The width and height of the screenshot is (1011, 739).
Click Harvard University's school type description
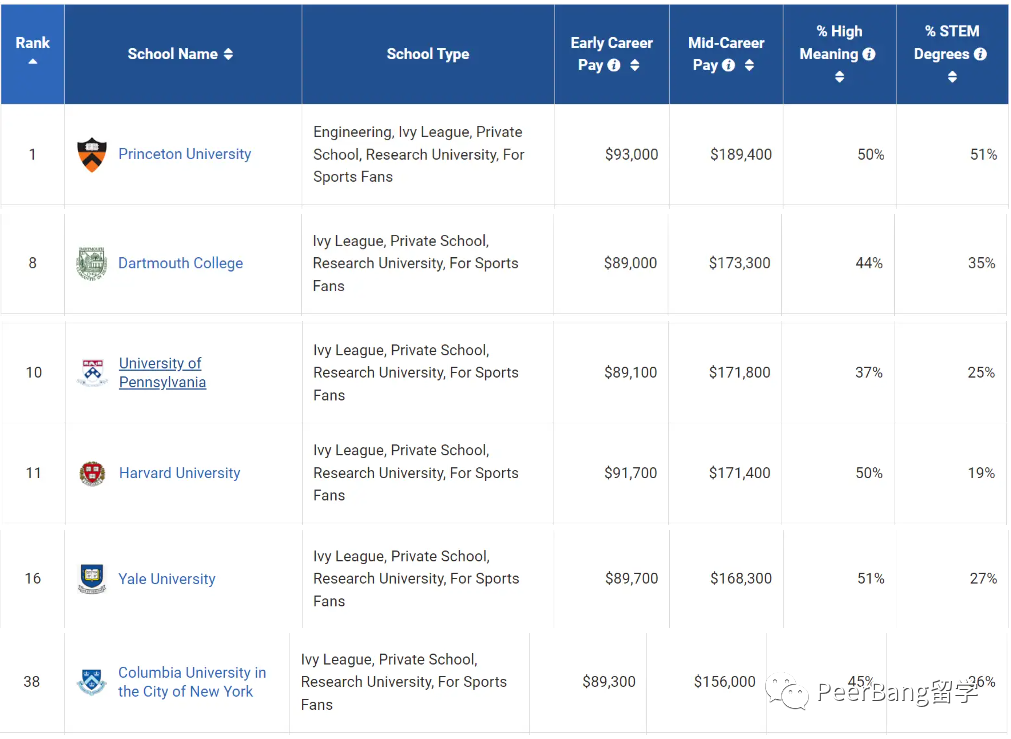coord(416,473)
